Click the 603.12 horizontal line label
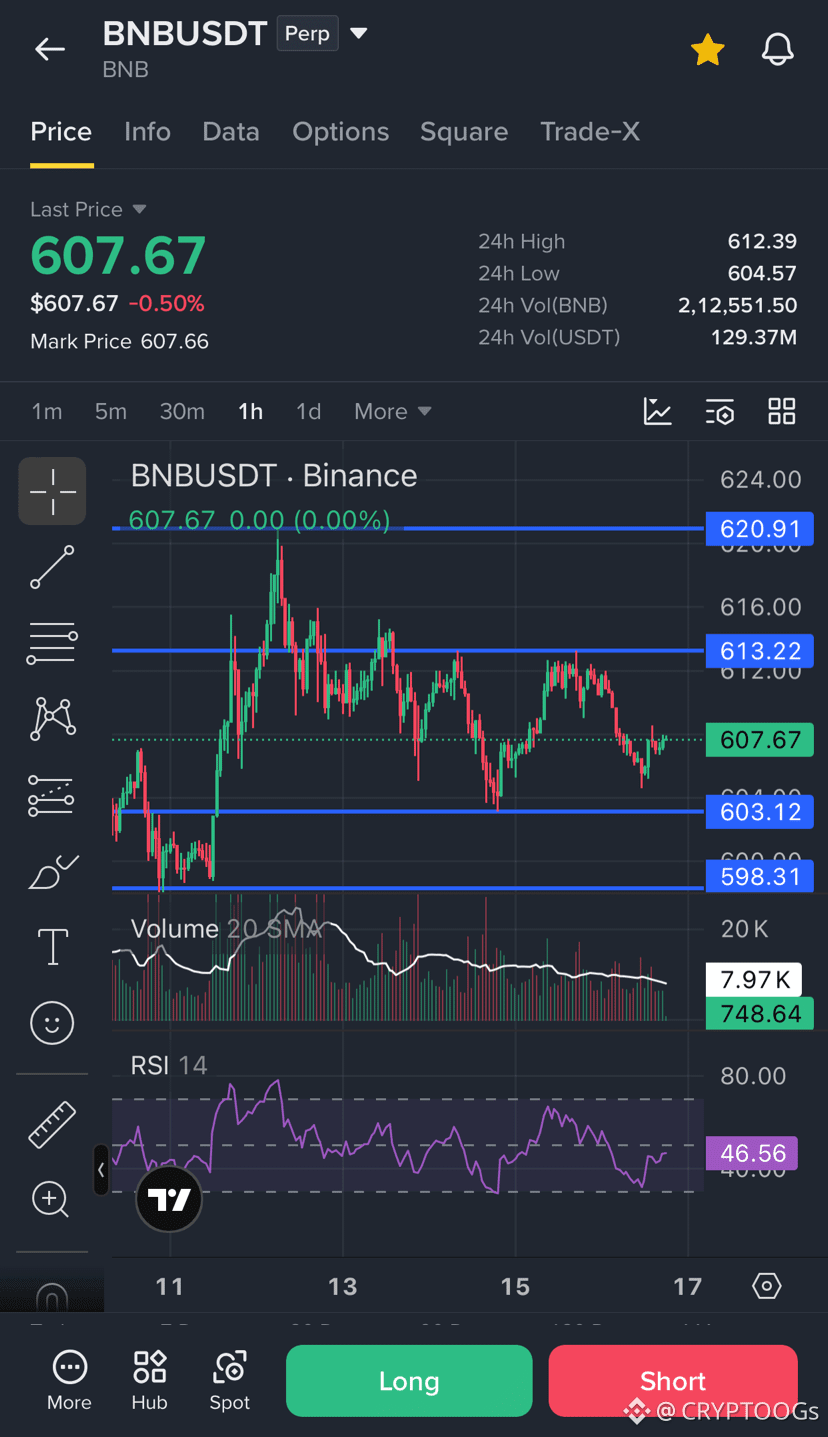Screen dimensions: 828x1437 click(x=759, y=811)
